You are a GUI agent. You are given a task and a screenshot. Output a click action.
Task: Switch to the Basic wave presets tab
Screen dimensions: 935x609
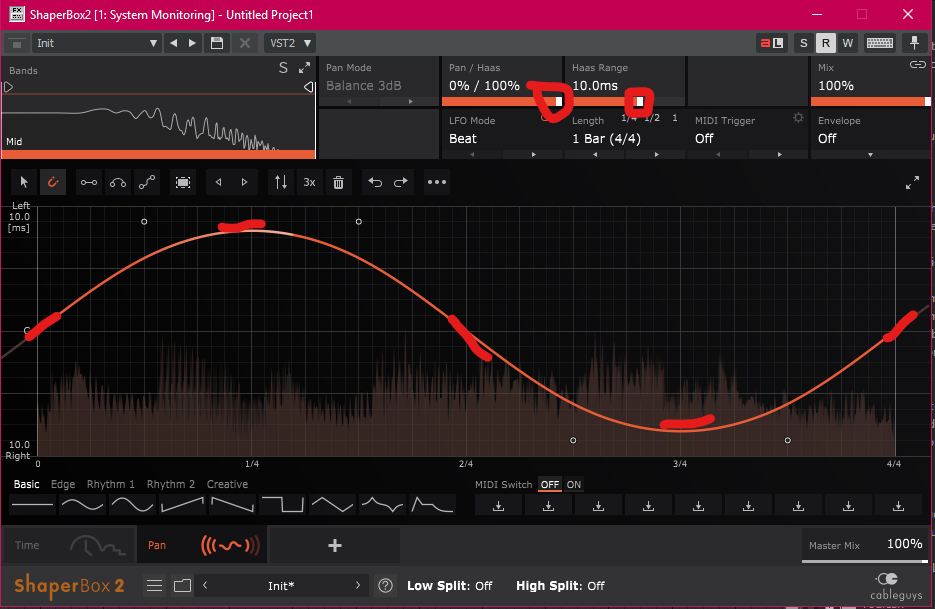pos(26,484)
